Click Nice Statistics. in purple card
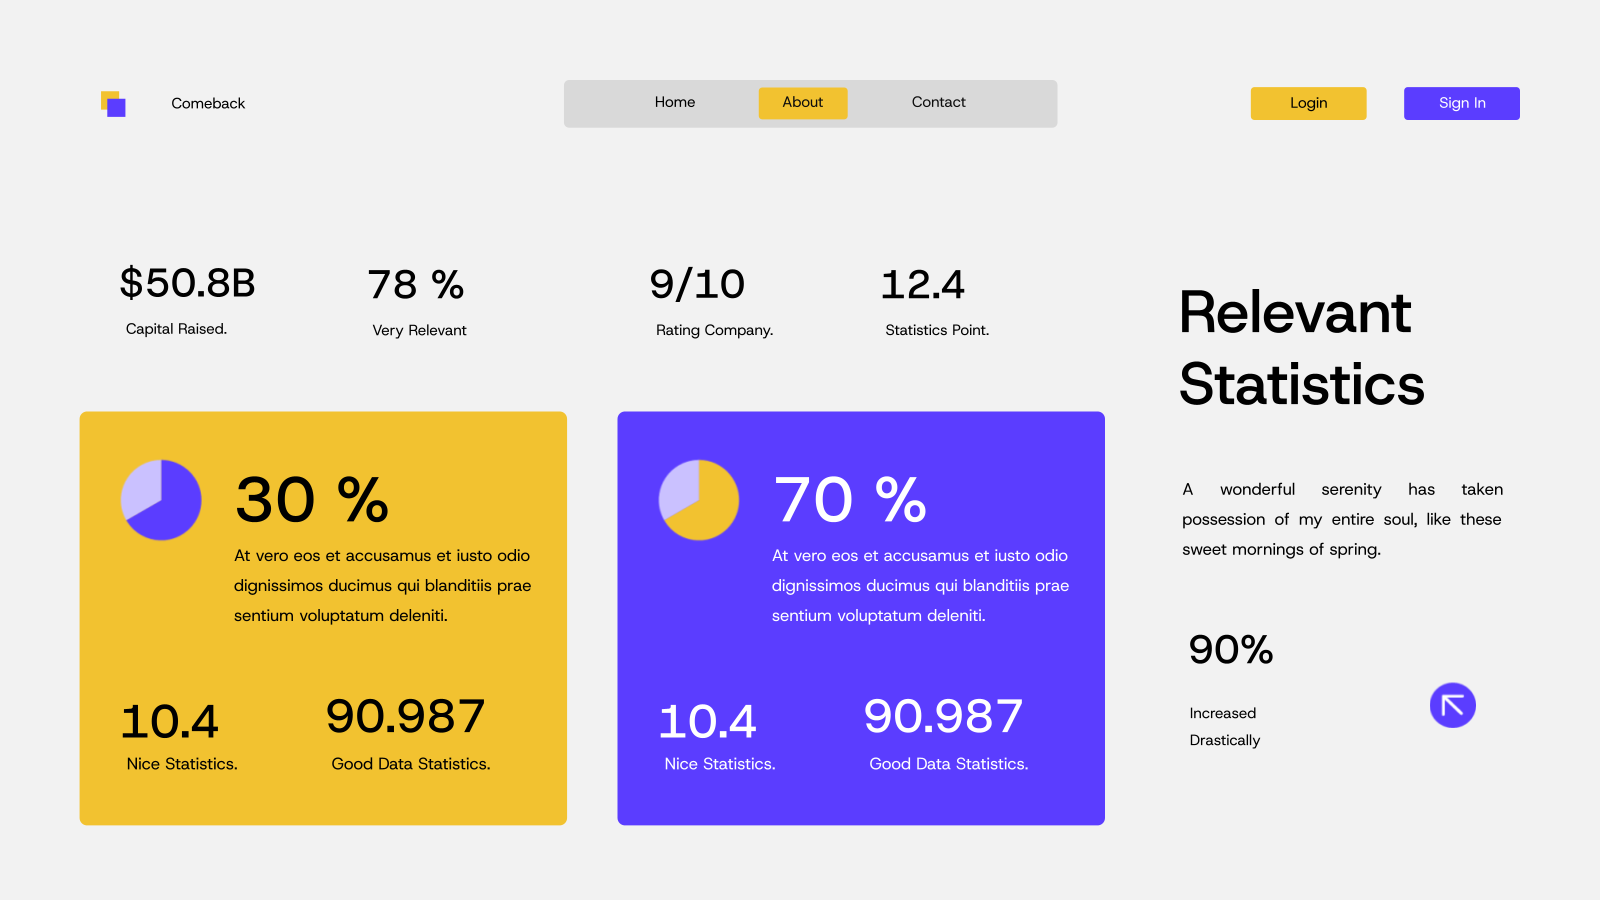Image resolution: width=1600 pixels, height=900 pixels. 720,765
